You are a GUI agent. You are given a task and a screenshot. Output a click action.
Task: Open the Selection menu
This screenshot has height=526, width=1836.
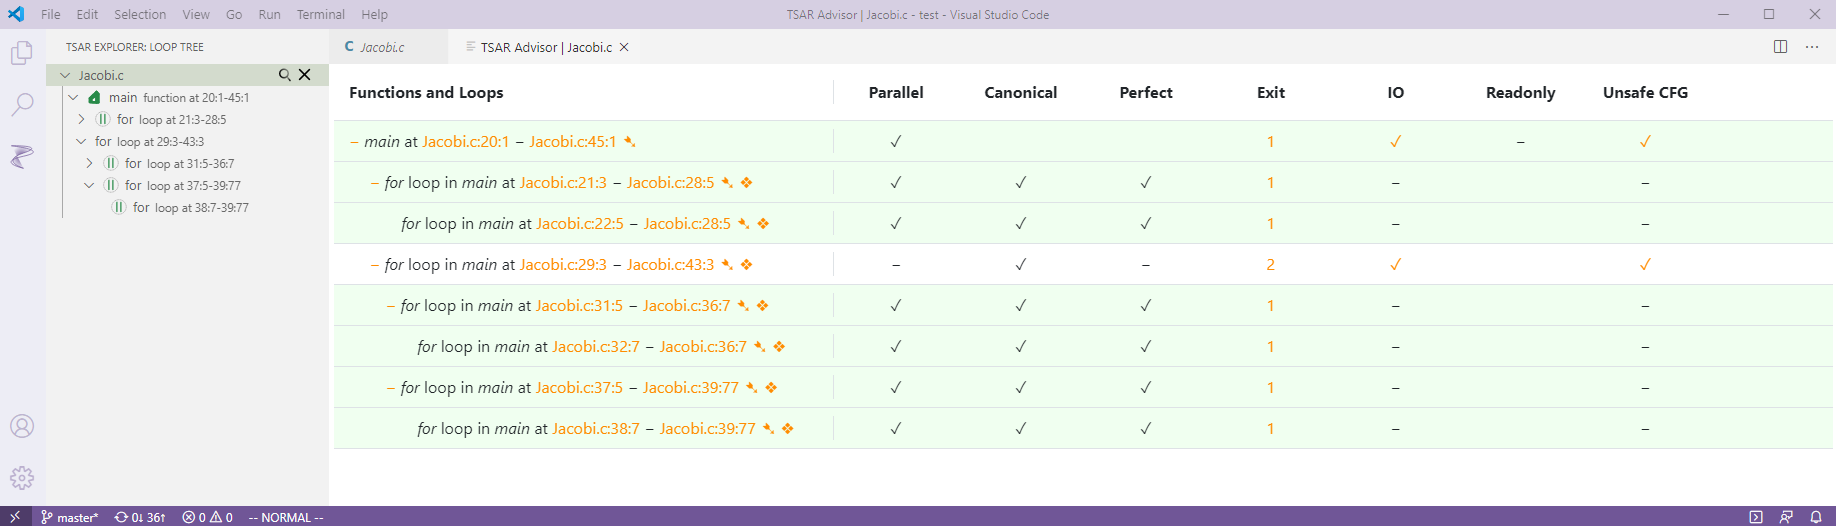[x=140, y=14]
